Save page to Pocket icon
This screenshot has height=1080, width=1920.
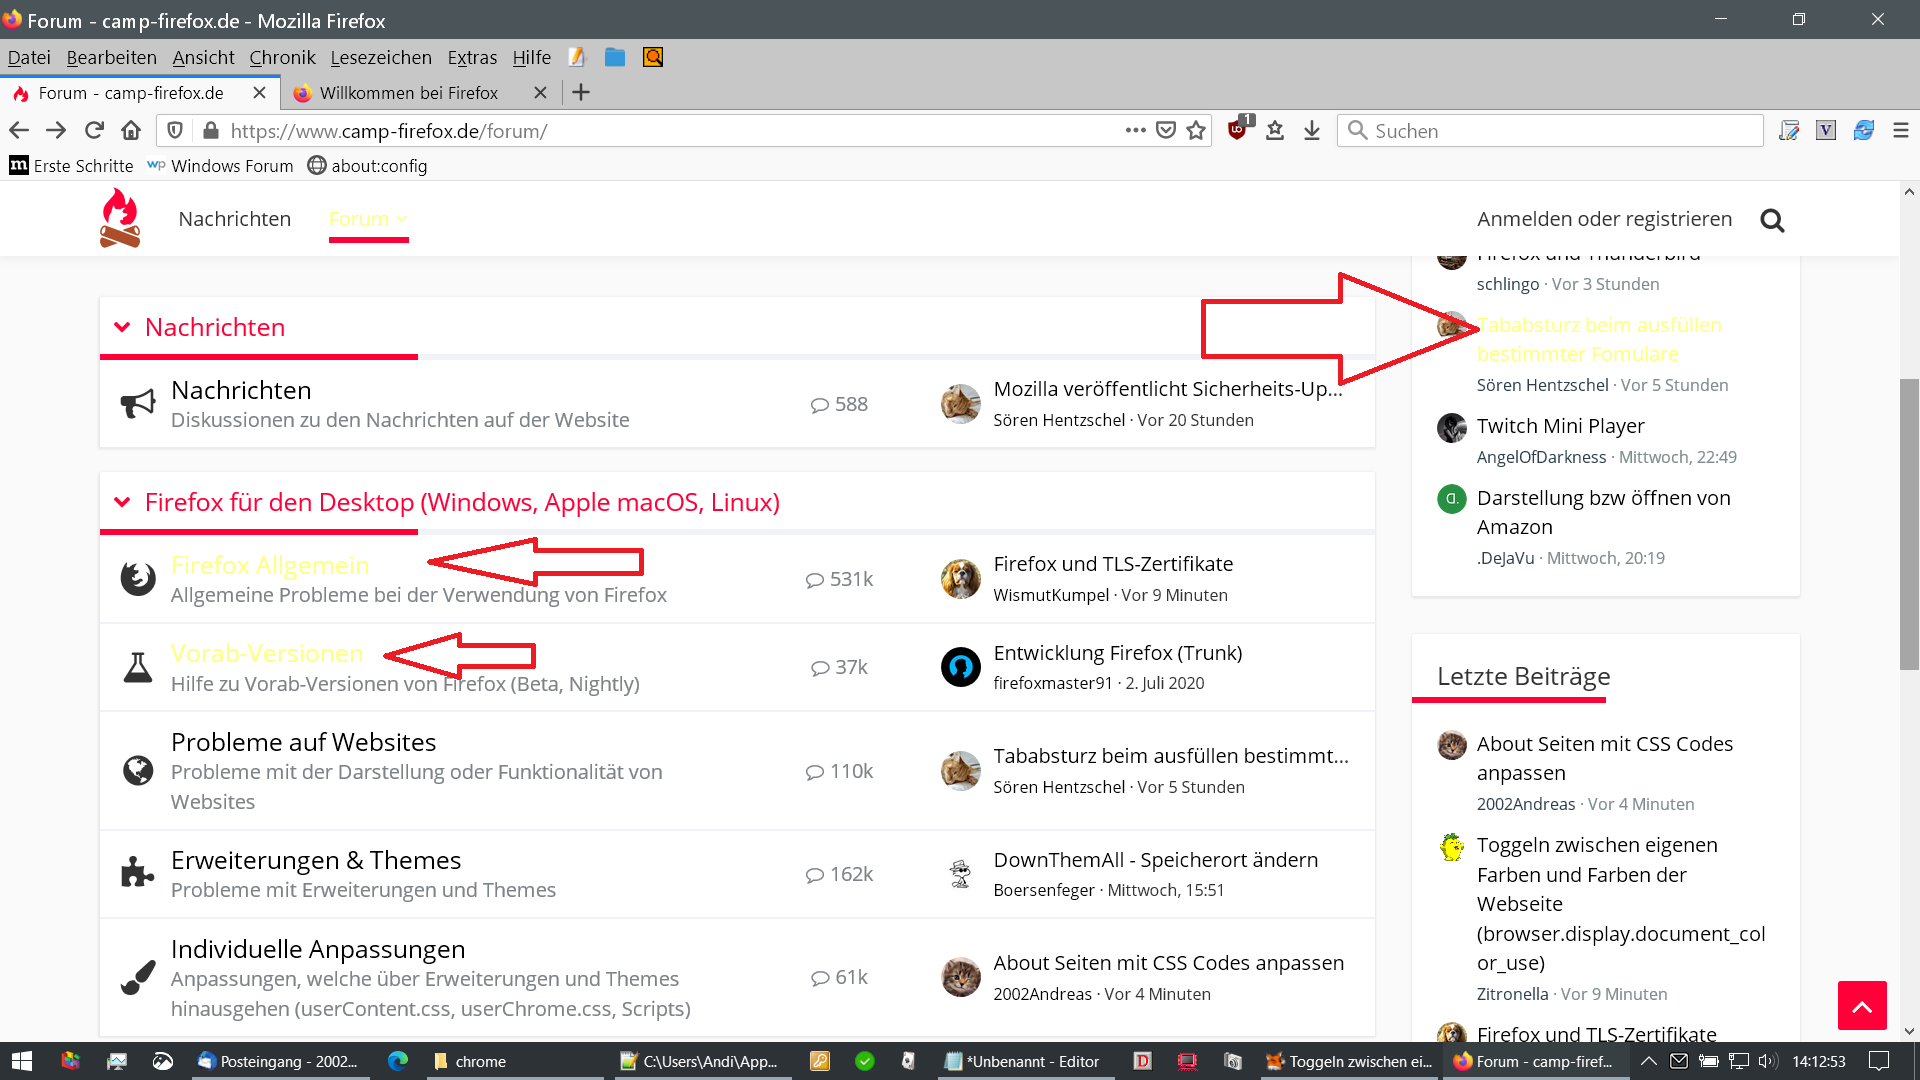click(x=1166, y=131)
